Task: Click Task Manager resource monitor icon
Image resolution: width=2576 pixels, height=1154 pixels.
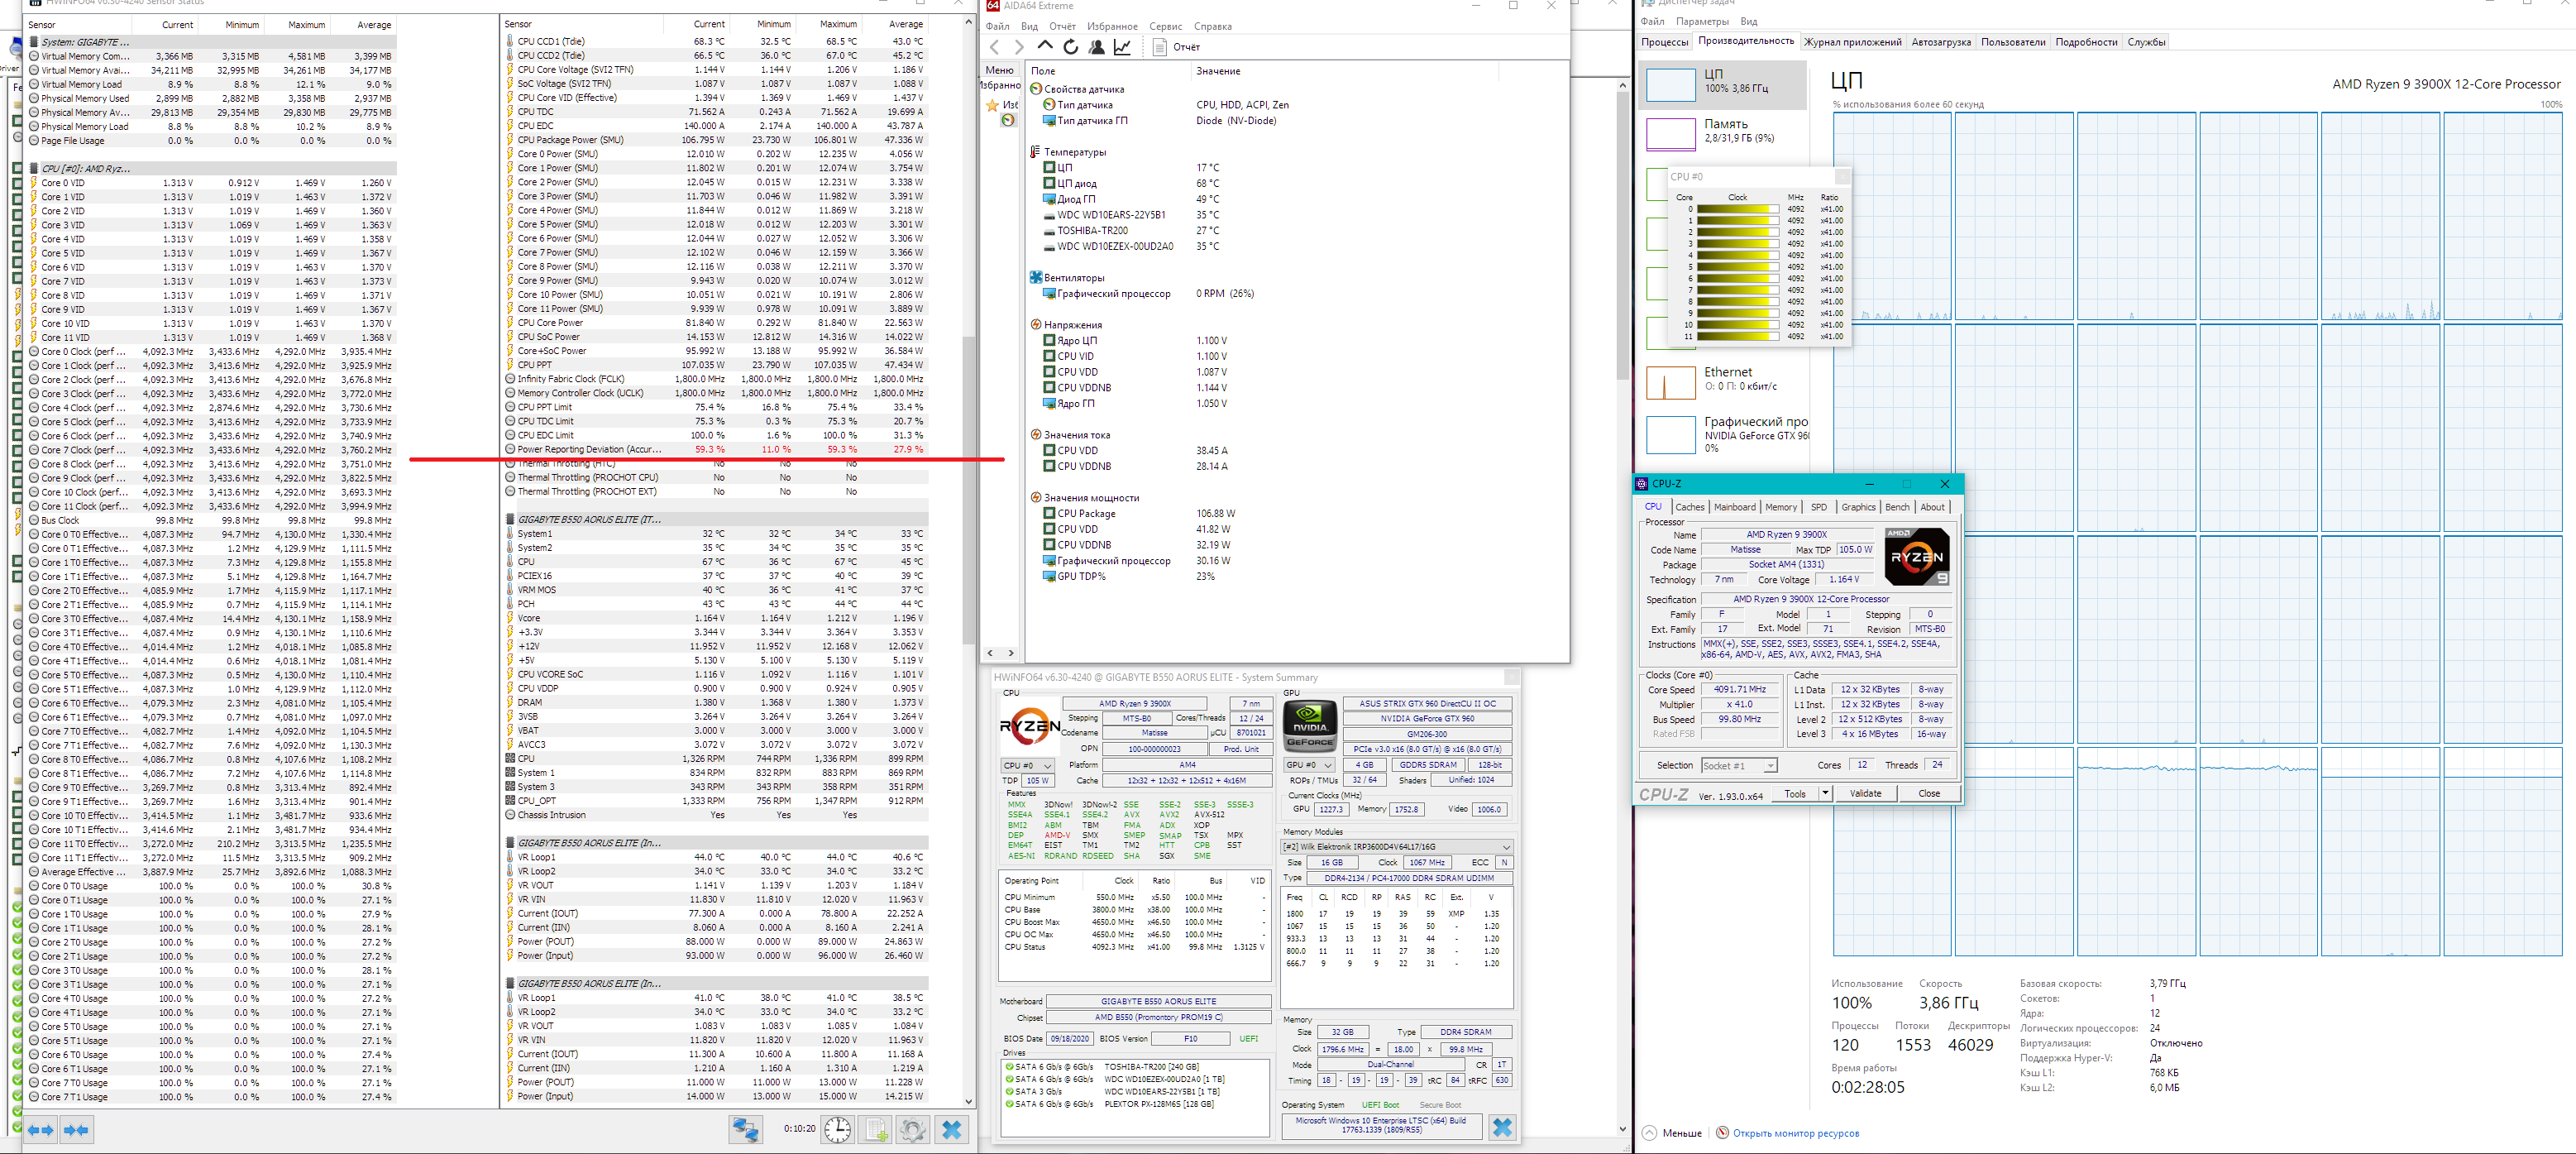Action: point(1722,1133)
